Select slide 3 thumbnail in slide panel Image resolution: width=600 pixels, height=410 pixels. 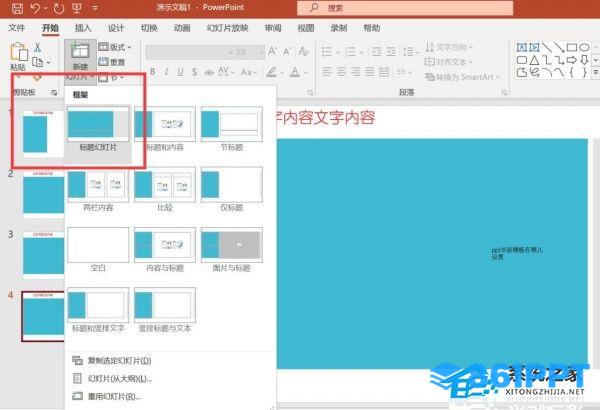tap(43, 255)
